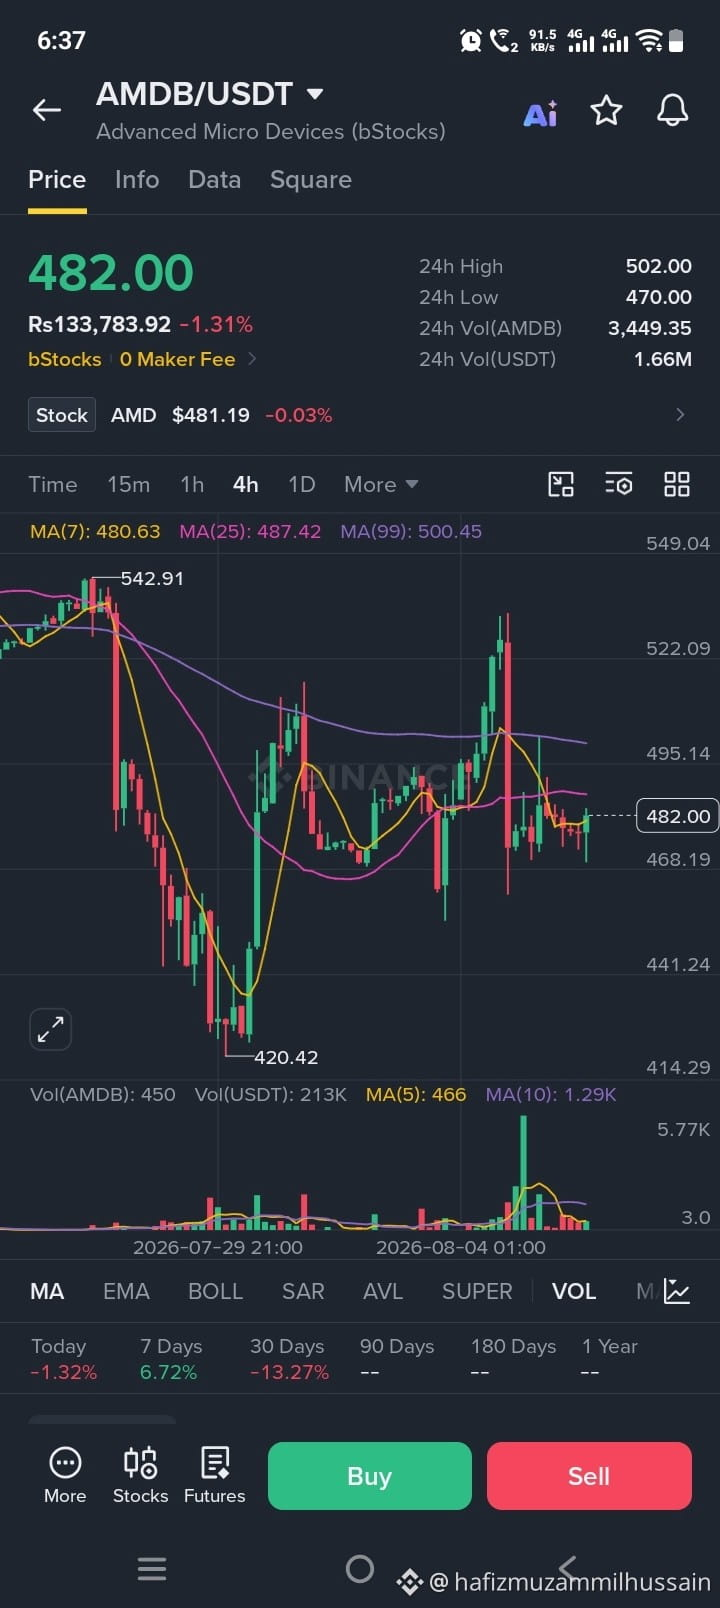Image resolution: width=720 pixels, height=1608 pixels.
Task: Tap the Stock tag label
Action: coord(62,415)
